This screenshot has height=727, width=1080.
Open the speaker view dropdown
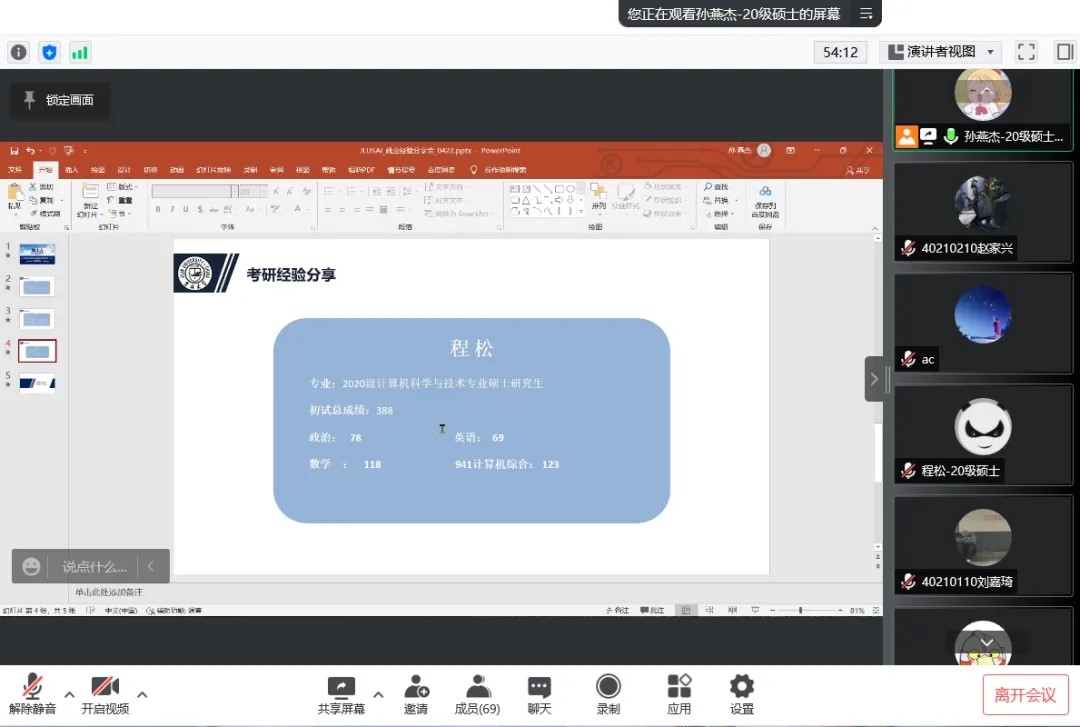click(x=940, y=52)
